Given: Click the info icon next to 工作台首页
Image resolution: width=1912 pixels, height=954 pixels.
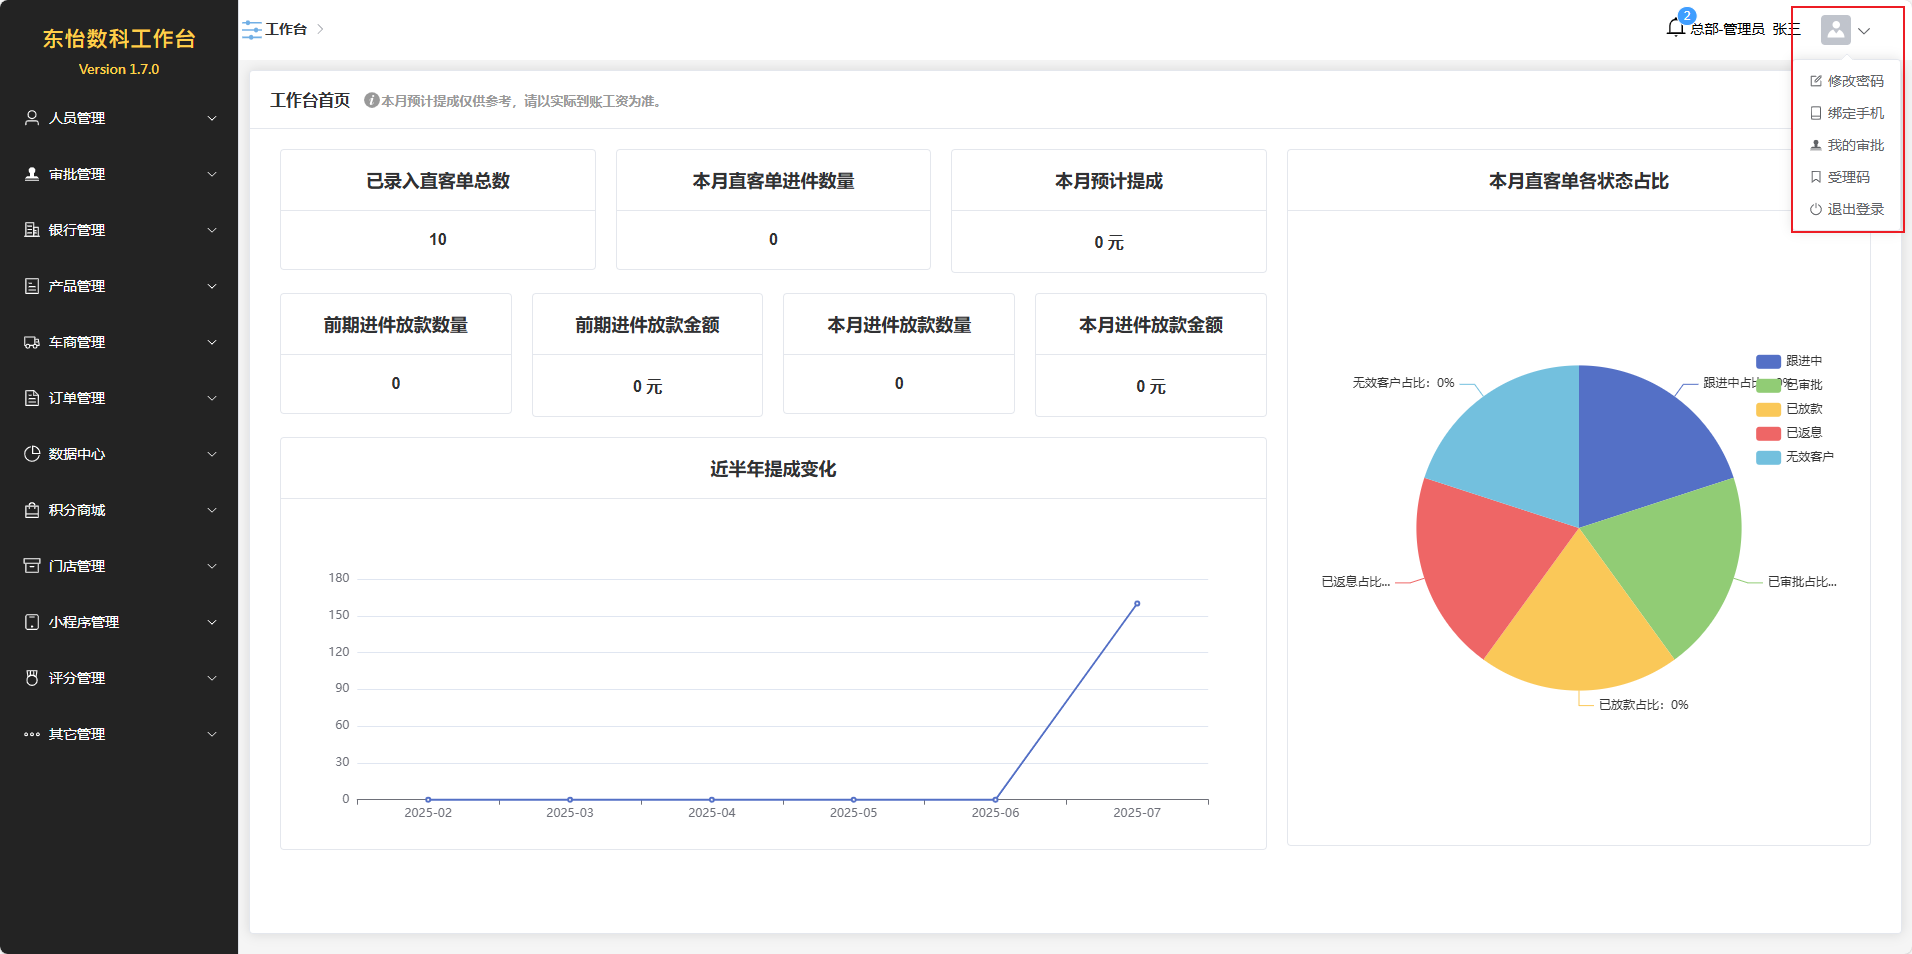Looking at the screenshot, I should coord(371,101).
